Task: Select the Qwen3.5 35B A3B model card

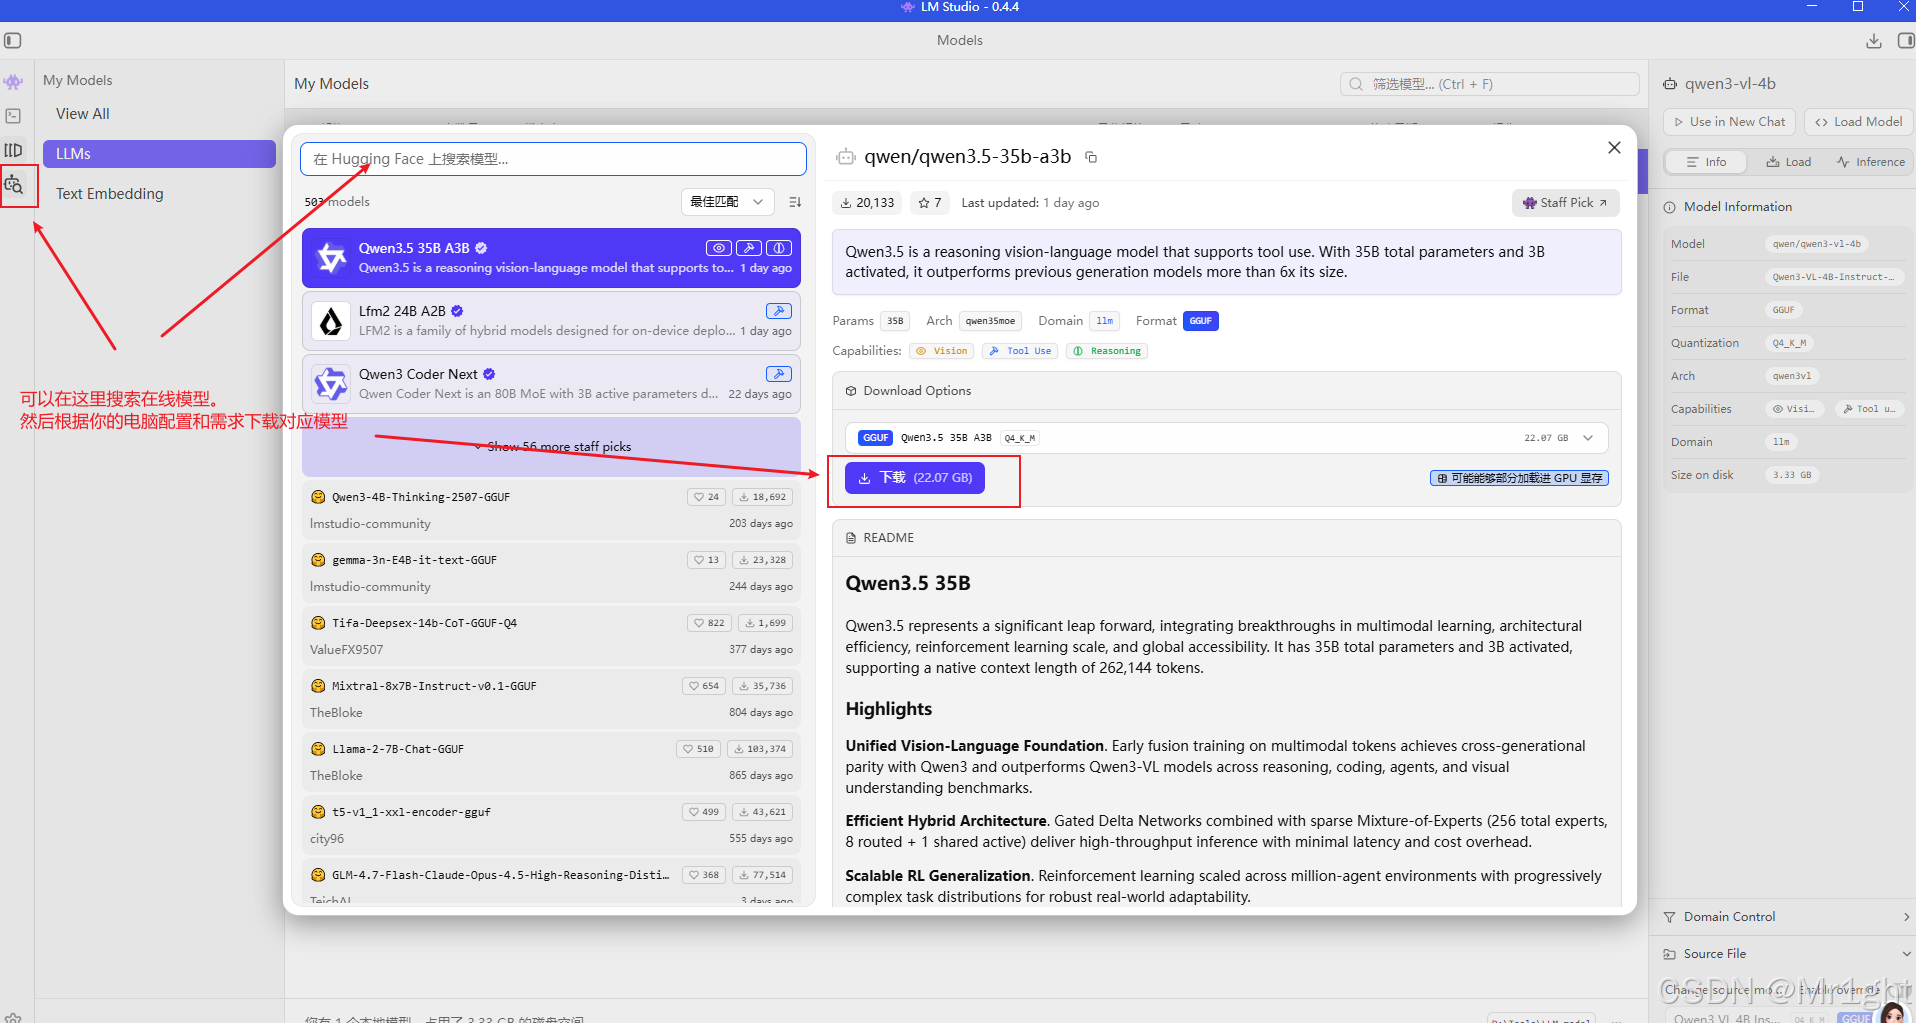Action: (551, 258)
